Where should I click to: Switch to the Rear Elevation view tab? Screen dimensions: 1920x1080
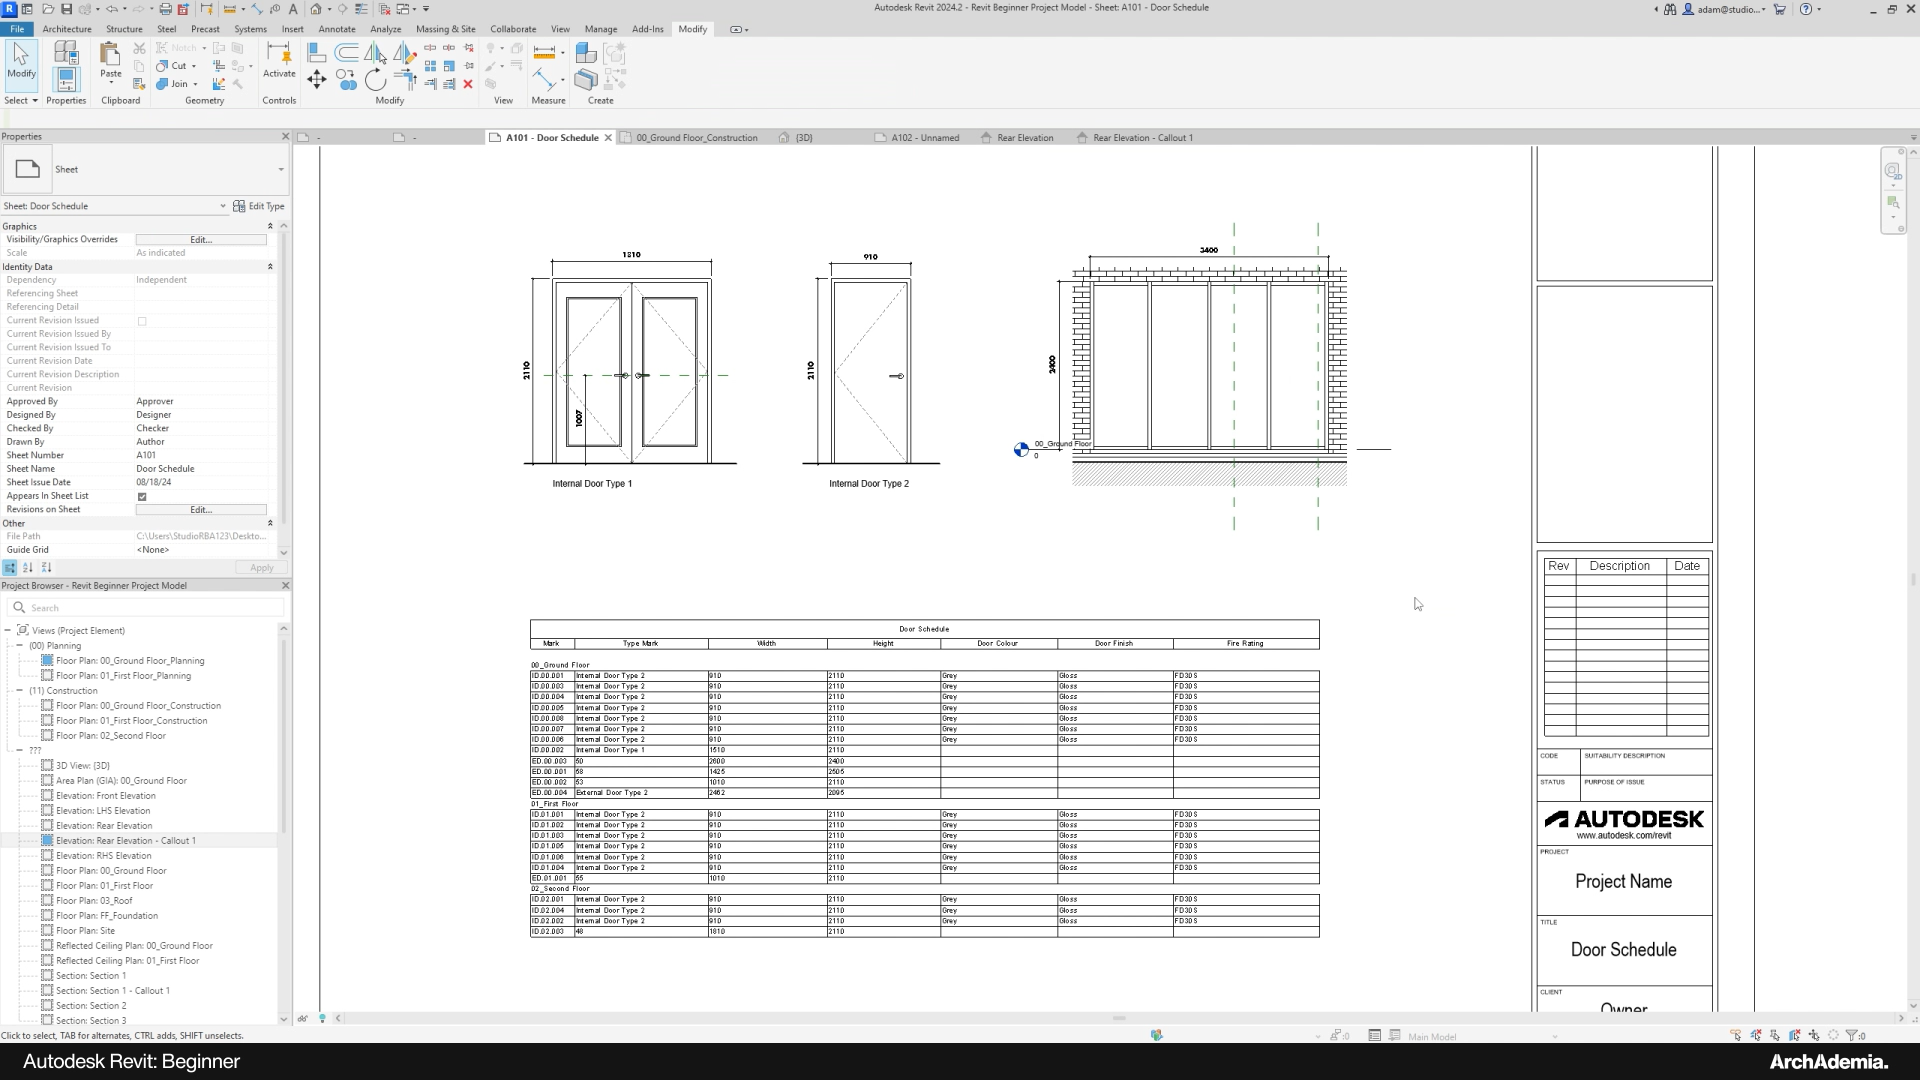click(1024, 138)
